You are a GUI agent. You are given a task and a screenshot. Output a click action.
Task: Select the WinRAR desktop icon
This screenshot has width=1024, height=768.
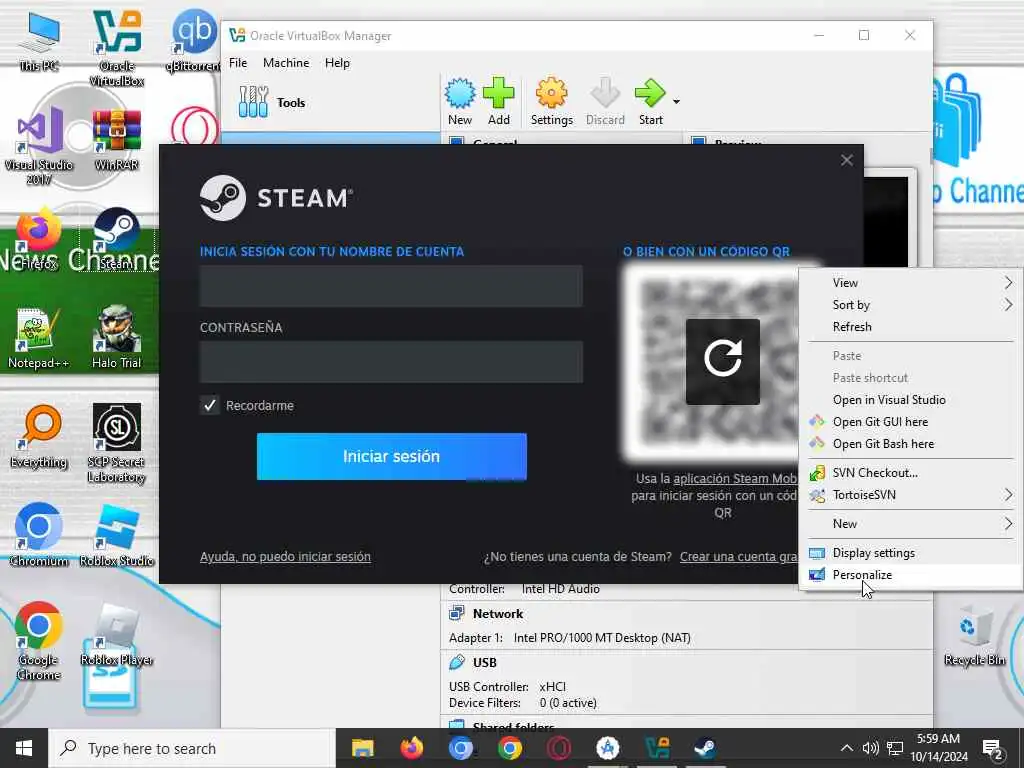pyautogui.click(x=117, y=139)
